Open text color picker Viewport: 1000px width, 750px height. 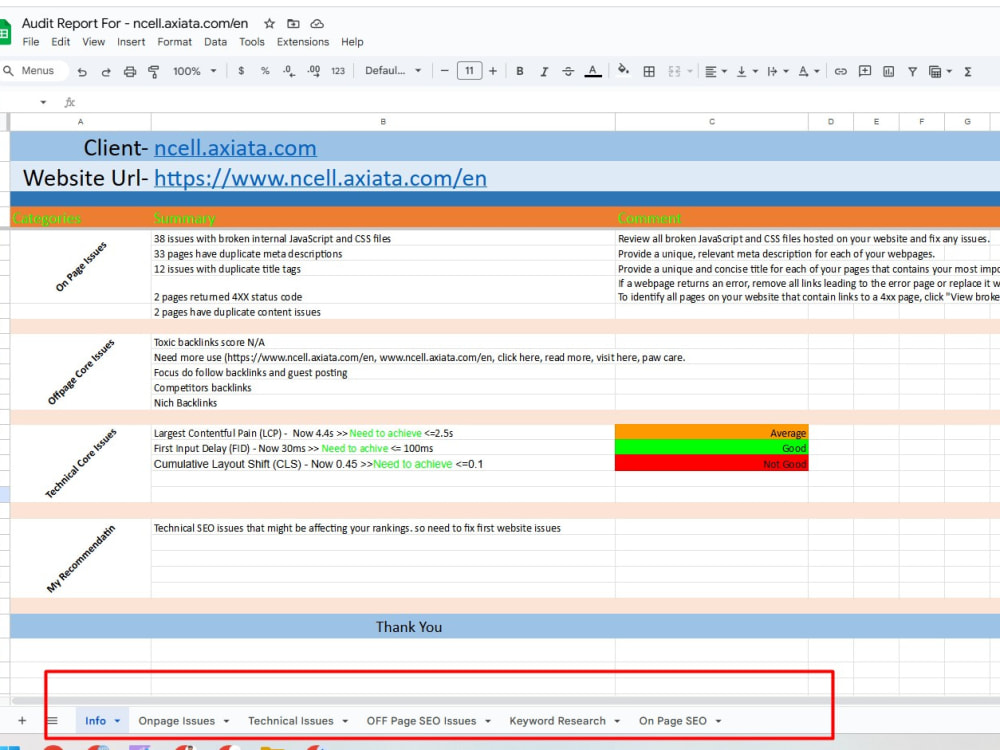pos(593,71)
